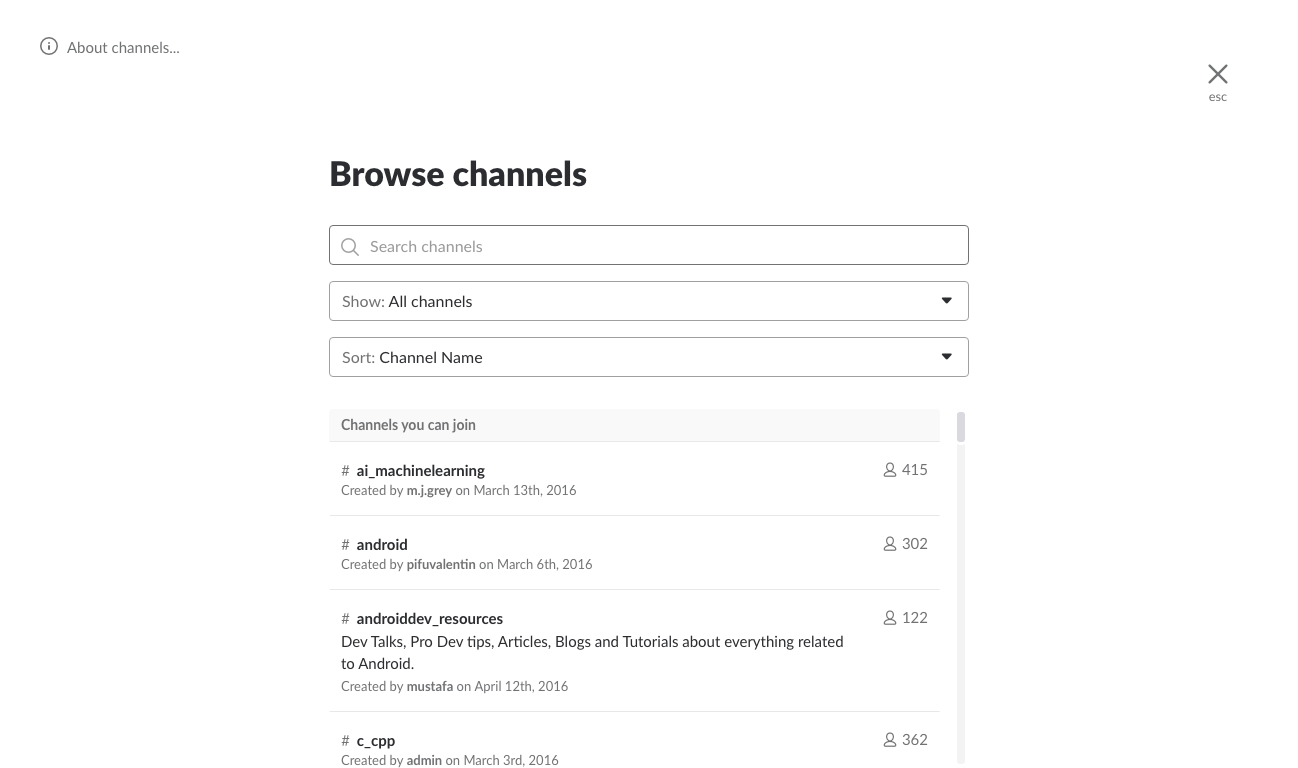Open the Show: All channels dropdown
Image resolution: width=1298 pixels, height=768 pixels.
click(649, 300)
